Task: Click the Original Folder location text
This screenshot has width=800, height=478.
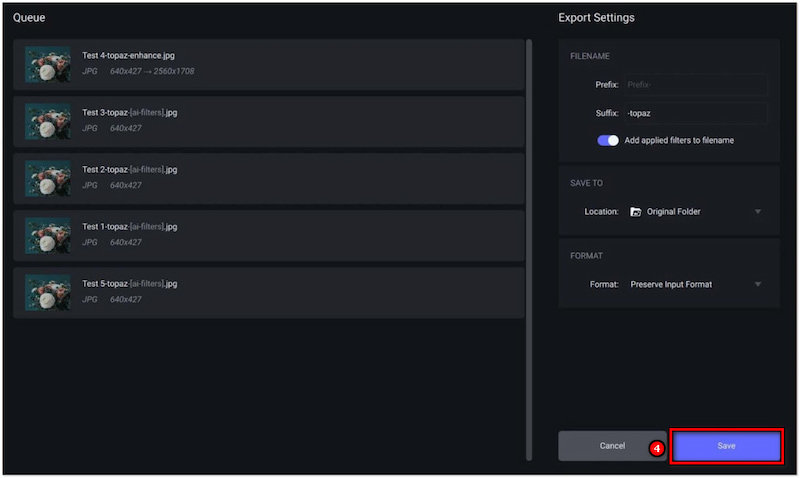Action: point(674,212)
